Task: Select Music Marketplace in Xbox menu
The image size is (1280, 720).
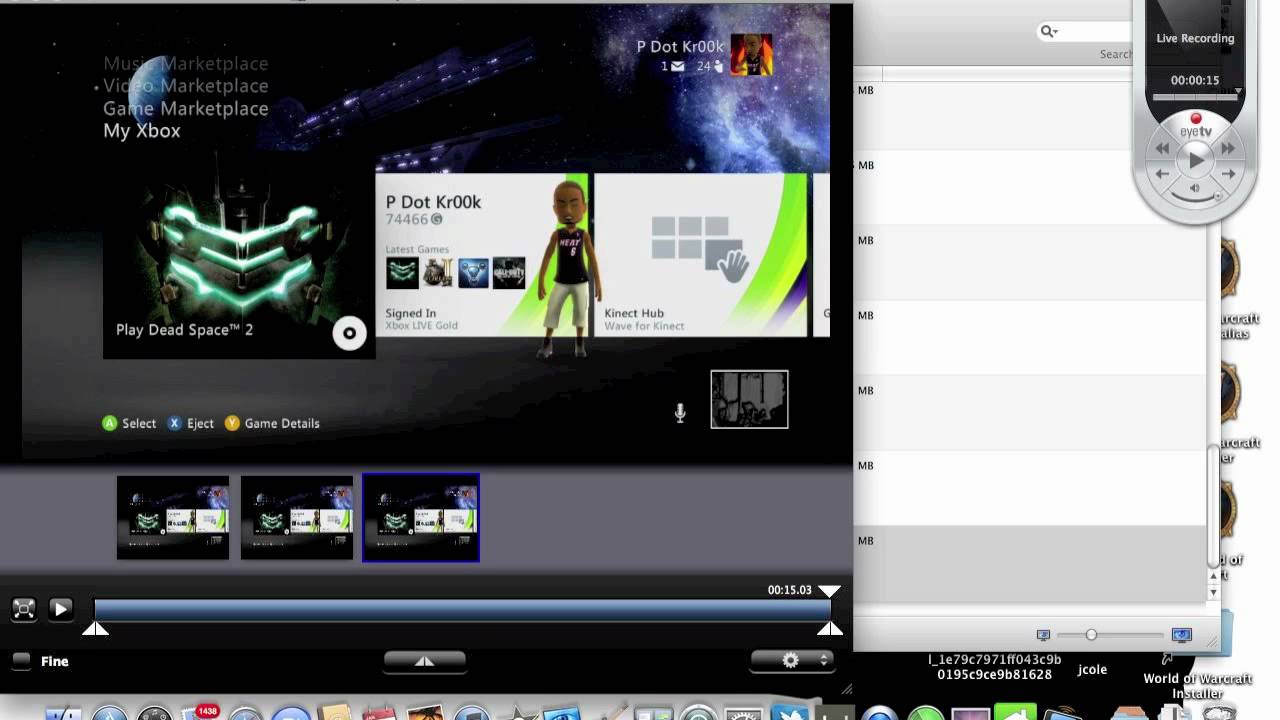Action: 186,63
